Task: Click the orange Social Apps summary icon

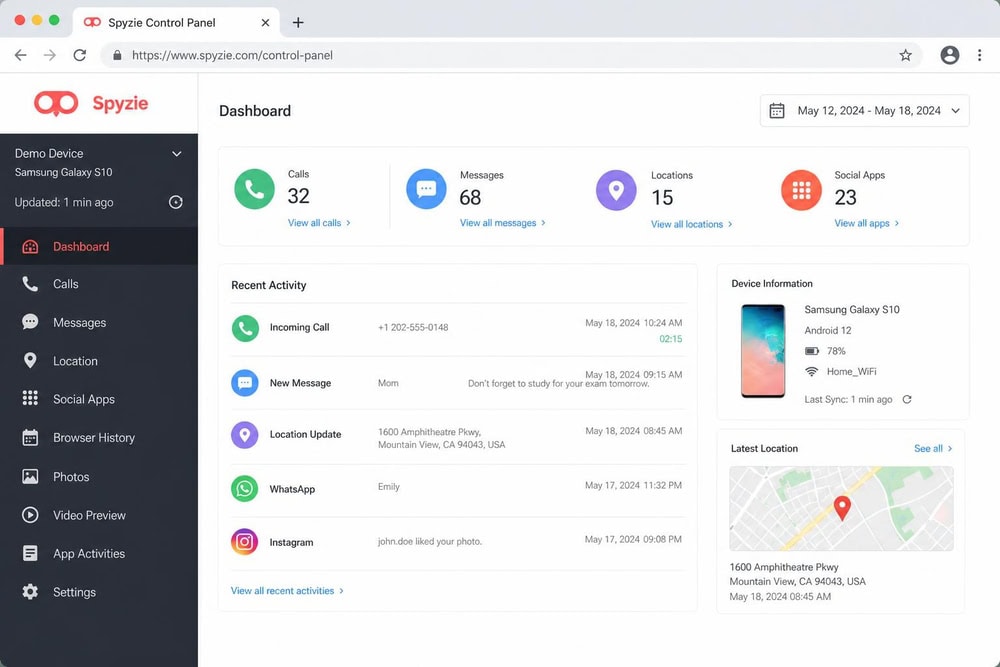Action: point(801,190)
